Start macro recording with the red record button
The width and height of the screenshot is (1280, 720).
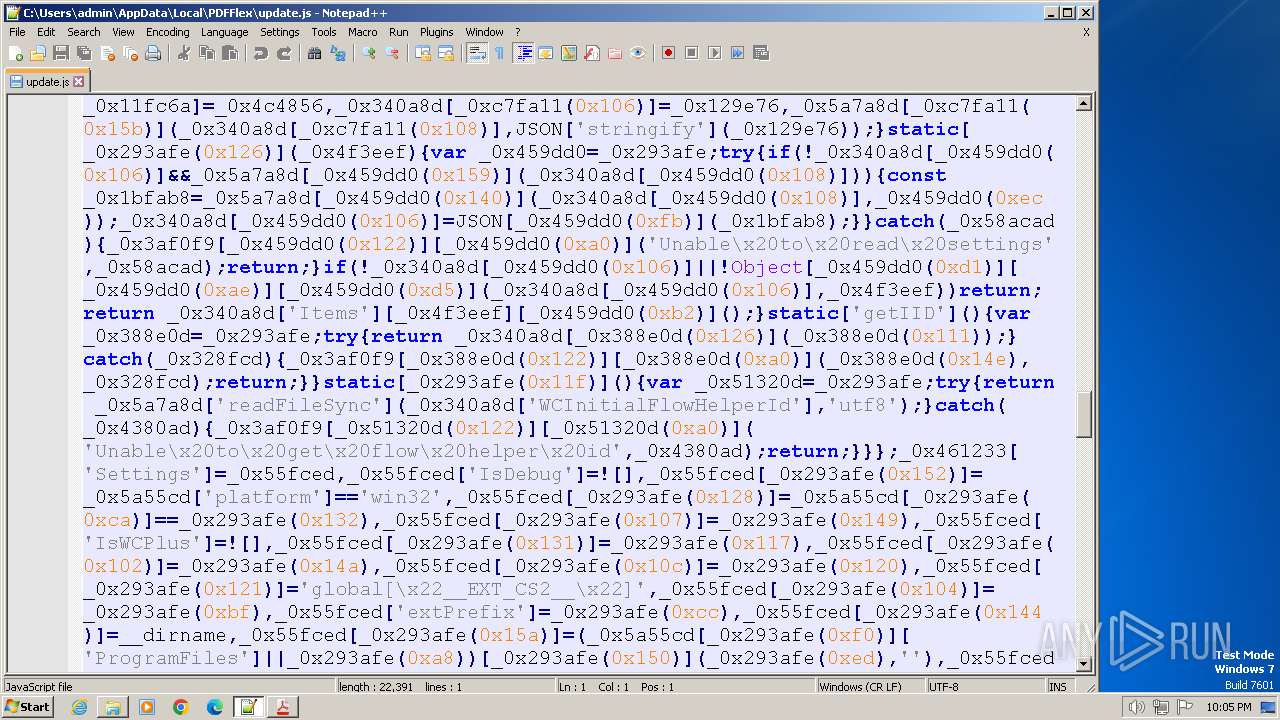tap(668, 53)
